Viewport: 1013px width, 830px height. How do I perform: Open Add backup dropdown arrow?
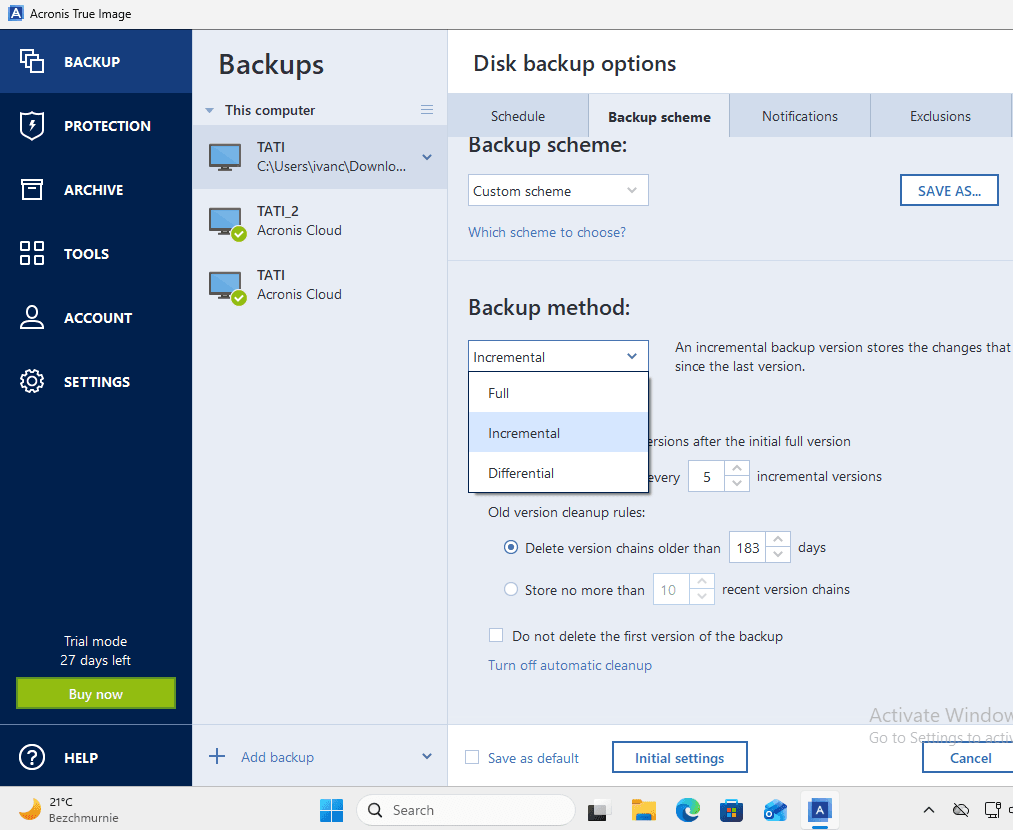[427, 756]
